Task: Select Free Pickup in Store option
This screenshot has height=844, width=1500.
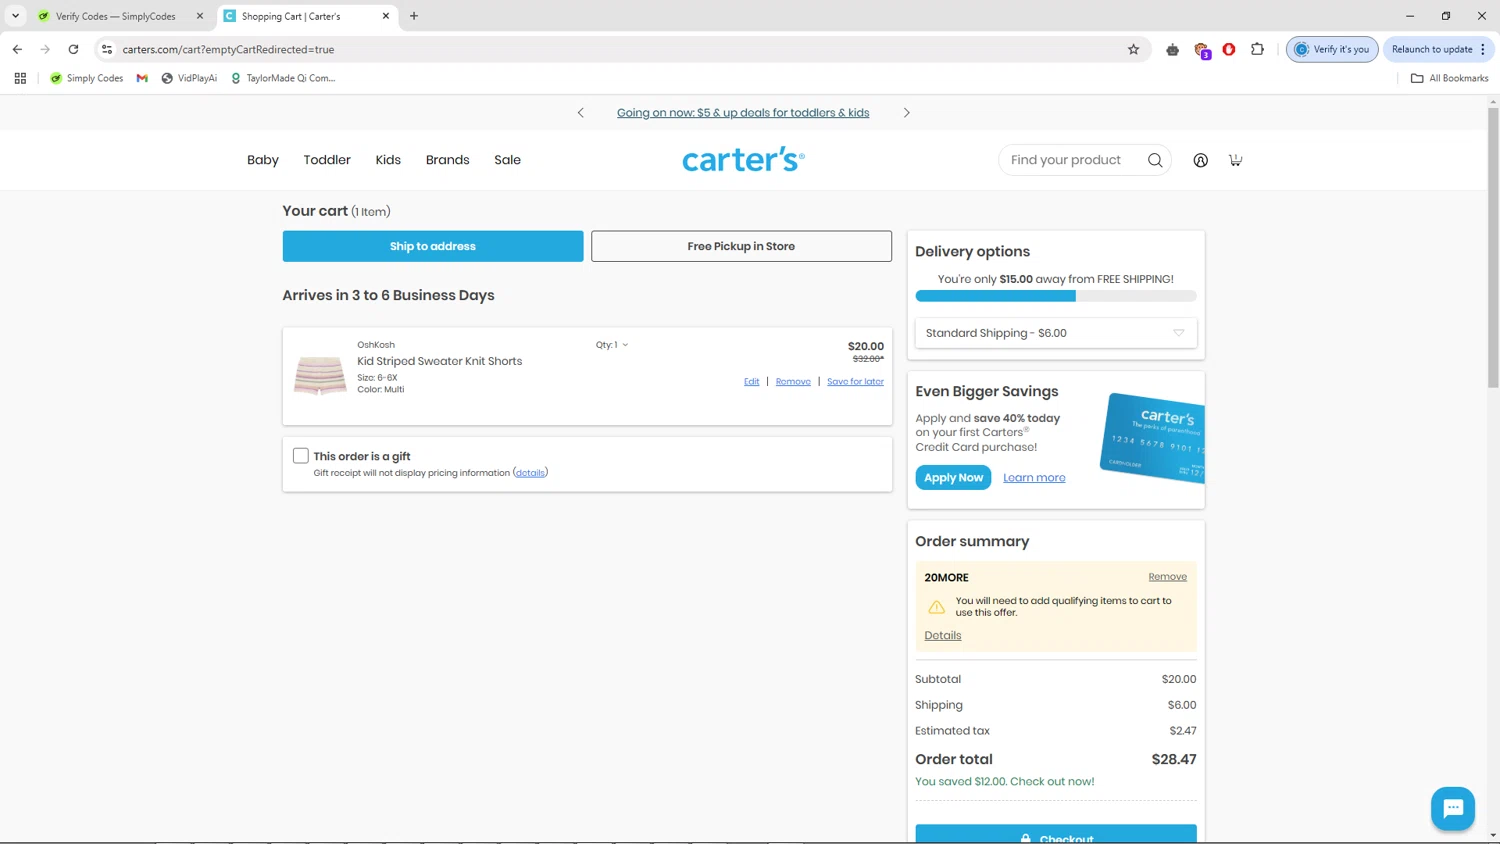Action: click(741, 246)
